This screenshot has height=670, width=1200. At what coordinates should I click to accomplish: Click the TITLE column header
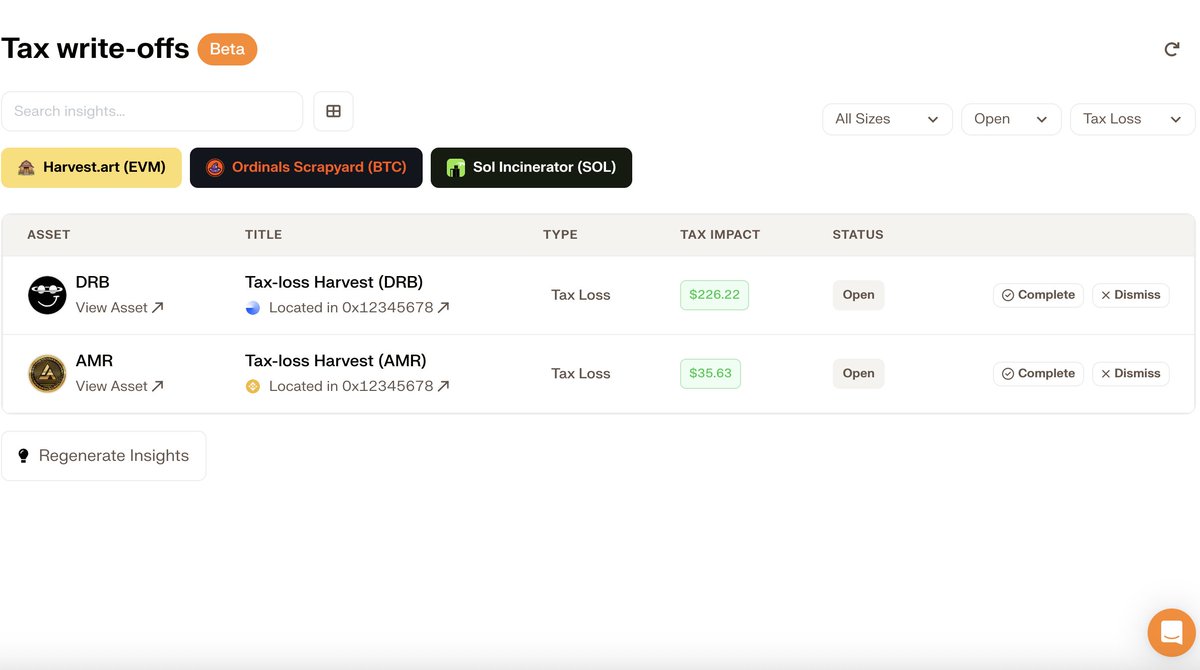(263, 235)
